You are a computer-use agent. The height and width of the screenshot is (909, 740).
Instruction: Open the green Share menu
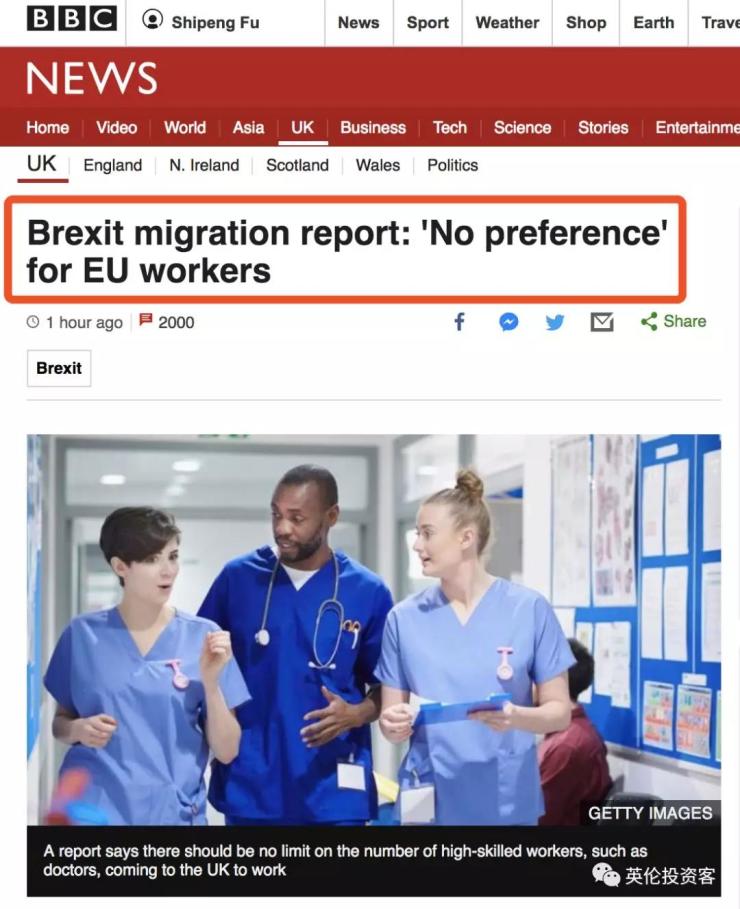[673, 321]
